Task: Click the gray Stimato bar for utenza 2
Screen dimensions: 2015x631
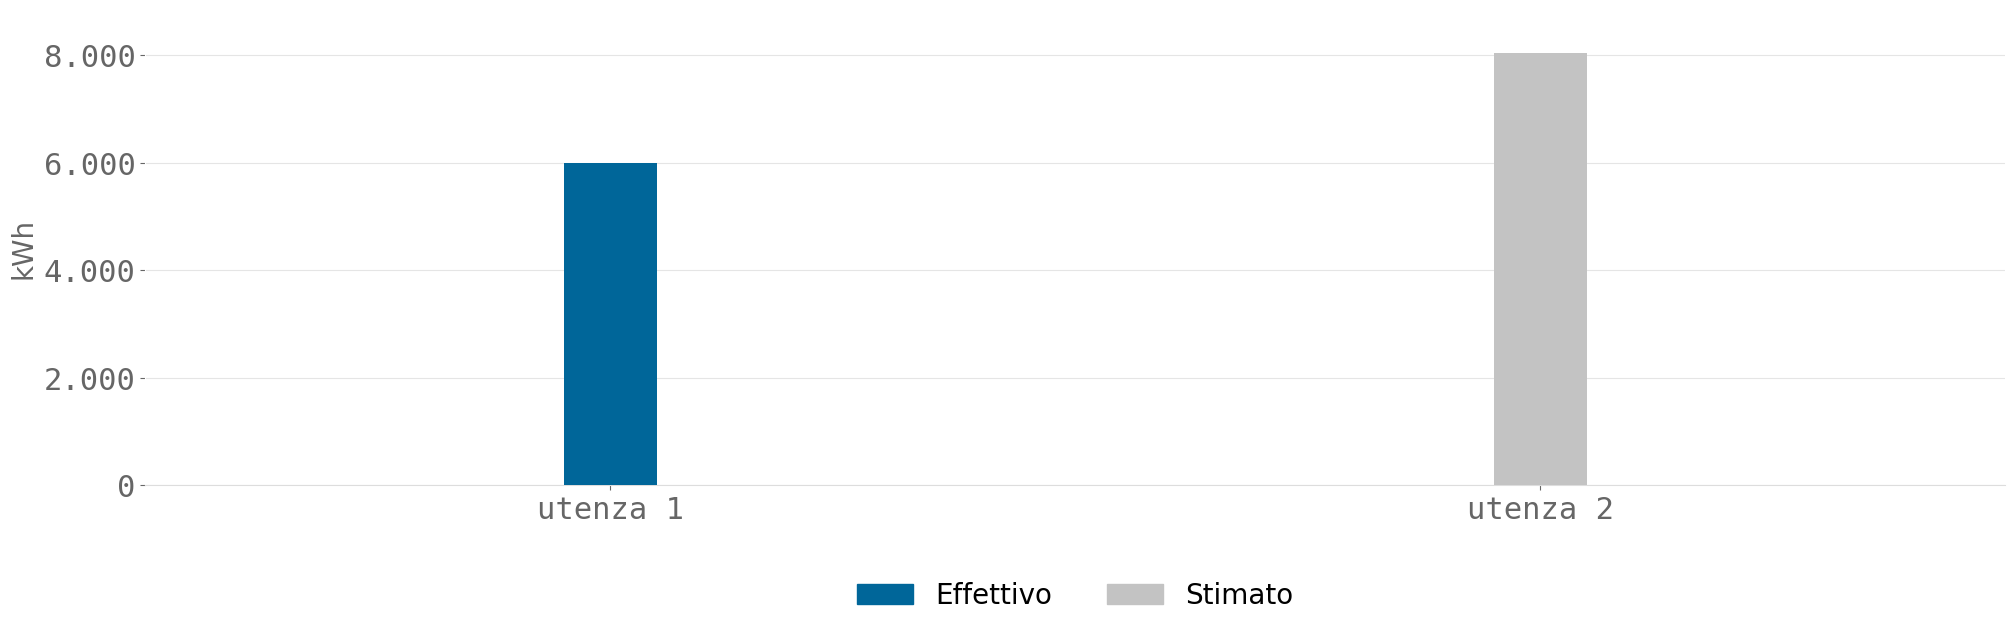Action: tap(1540, 269)
